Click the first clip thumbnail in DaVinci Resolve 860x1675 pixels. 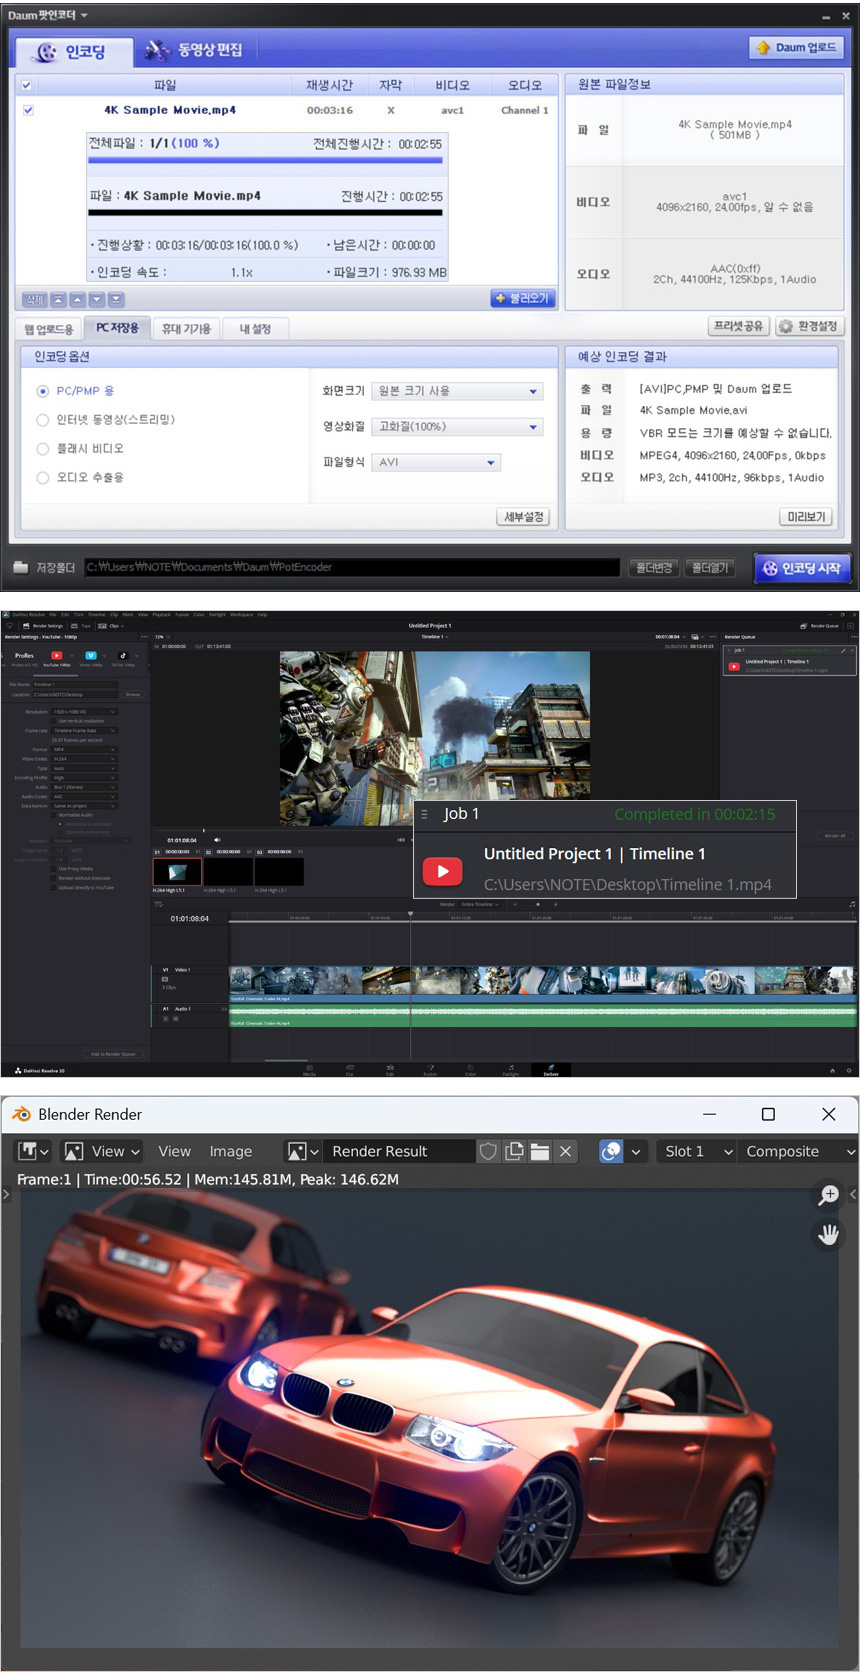(x=177, y=872)
